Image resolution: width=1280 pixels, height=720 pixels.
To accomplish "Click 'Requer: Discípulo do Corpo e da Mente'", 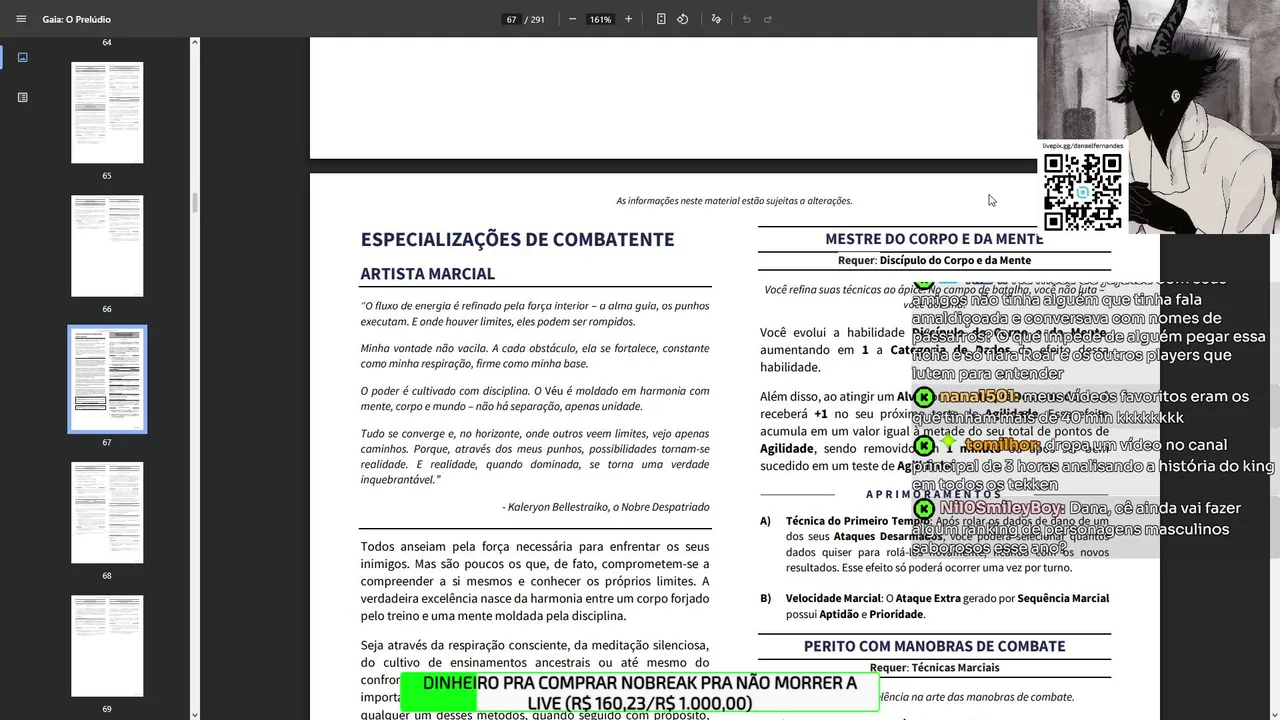I will 934,260.
